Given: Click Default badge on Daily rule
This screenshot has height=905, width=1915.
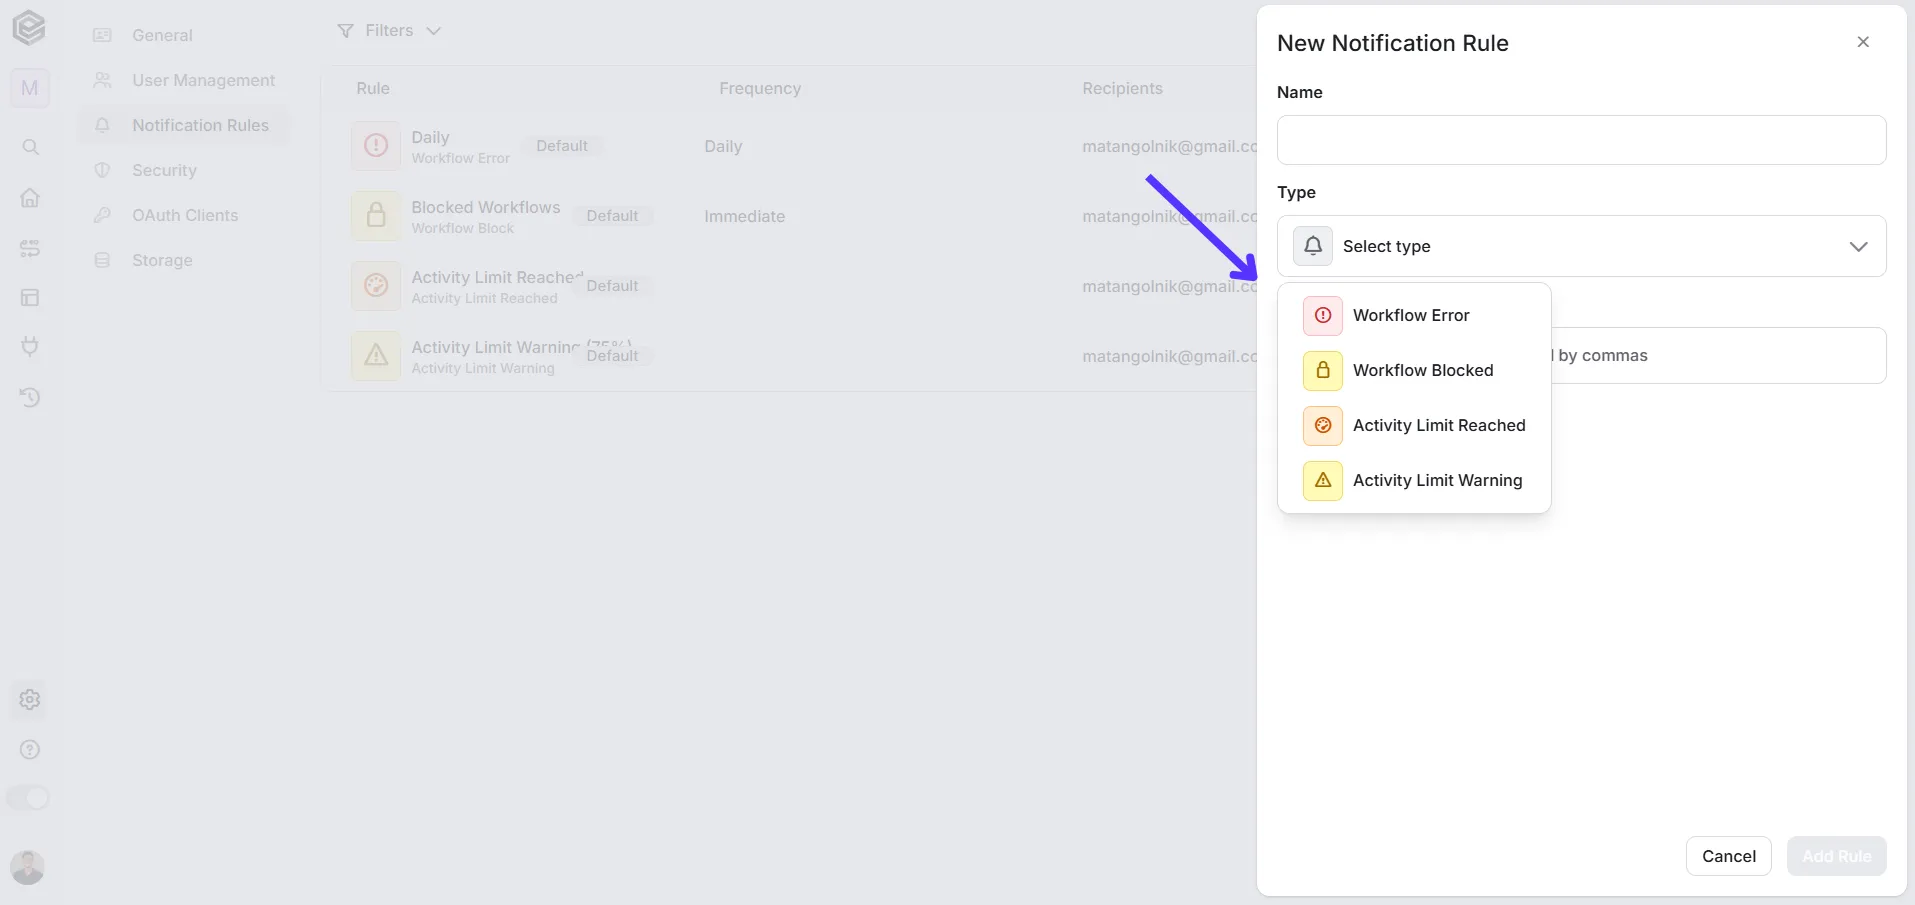Looking at the screenshot, I should click(562, 146).
